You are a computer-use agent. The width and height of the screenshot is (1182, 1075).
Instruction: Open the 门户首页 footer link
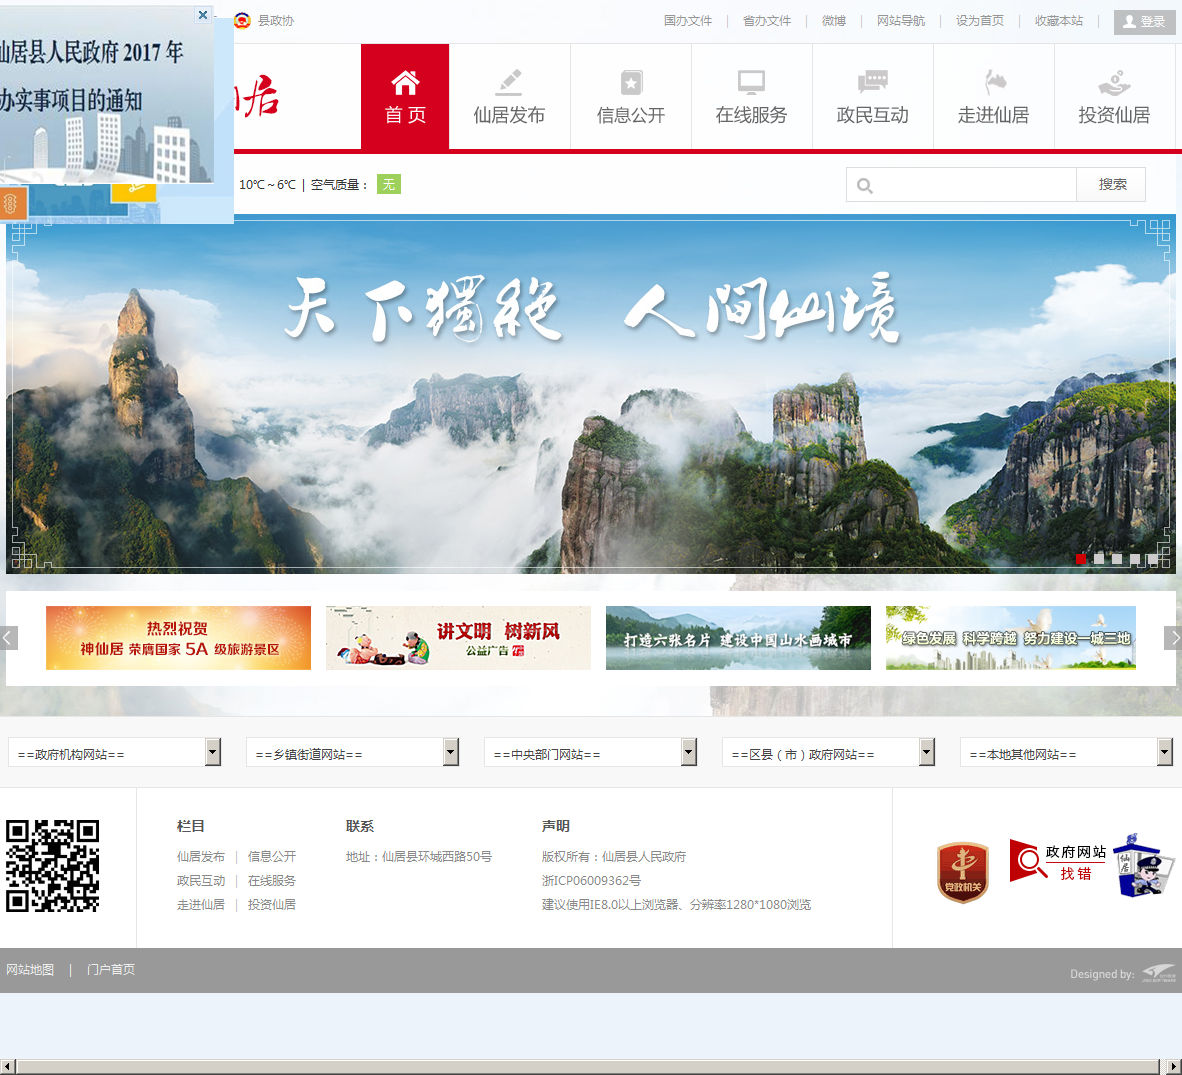tap(111, 970)
